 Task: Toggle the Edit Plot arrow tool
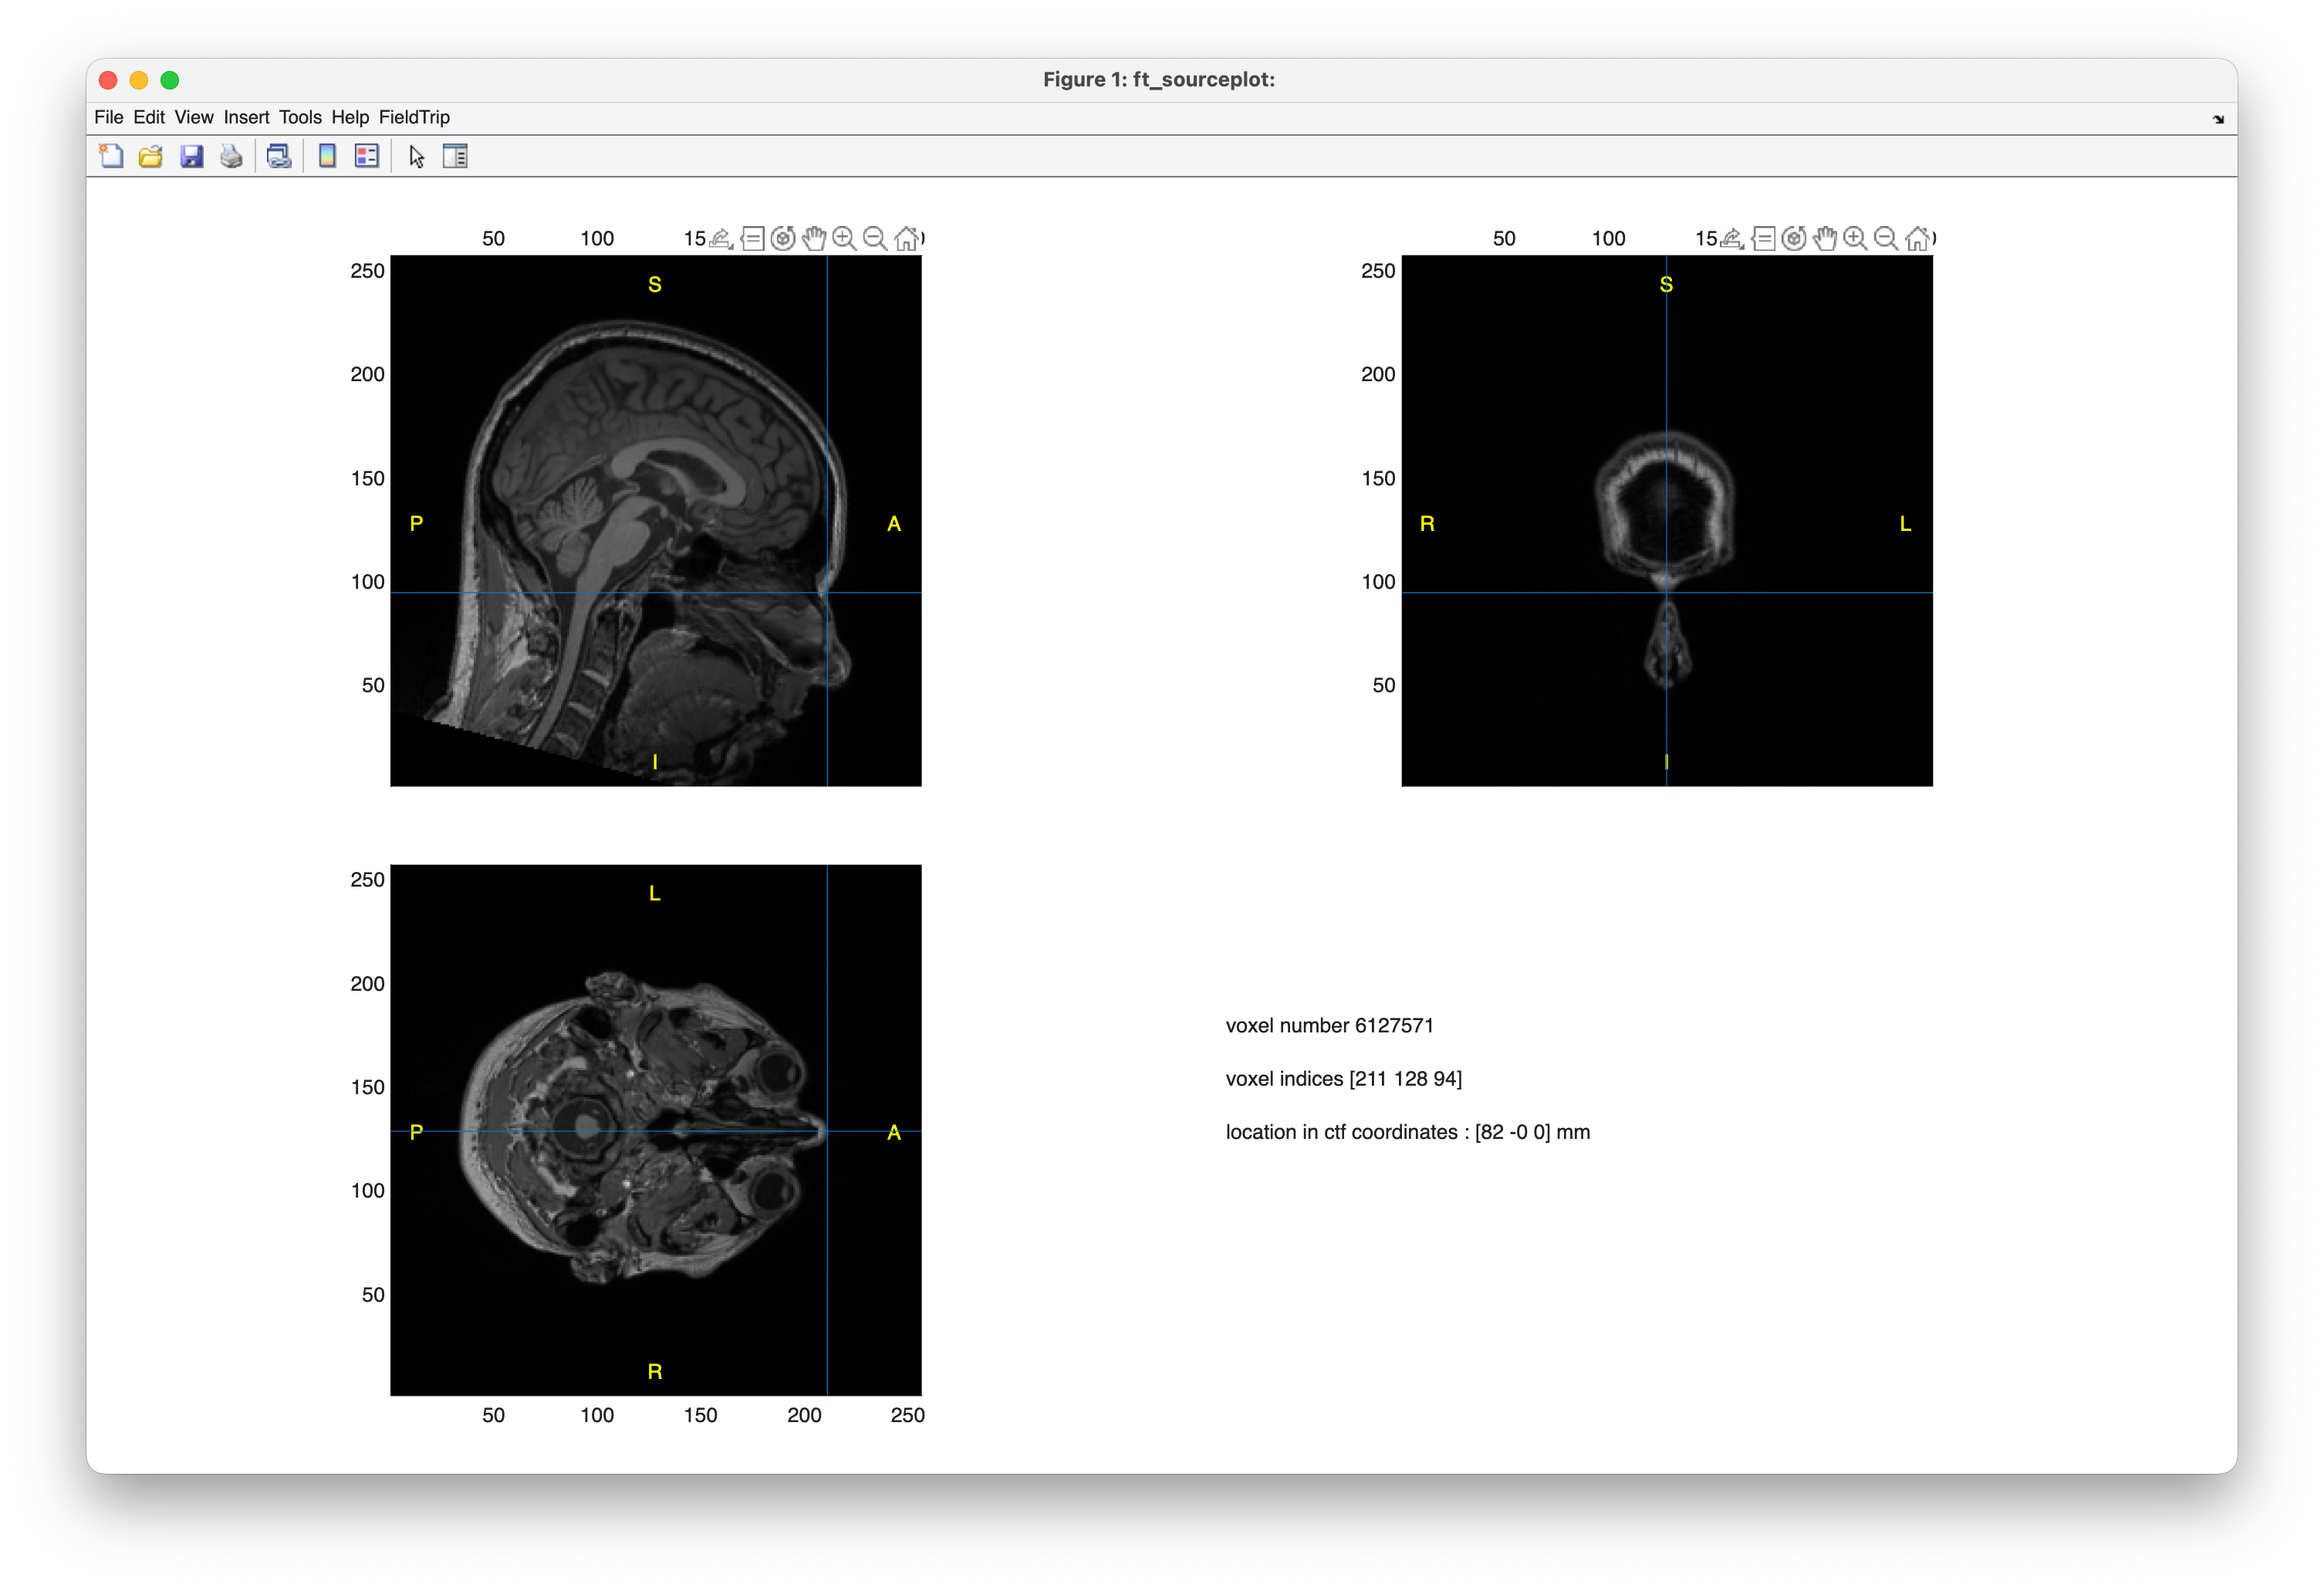[417, 157]
